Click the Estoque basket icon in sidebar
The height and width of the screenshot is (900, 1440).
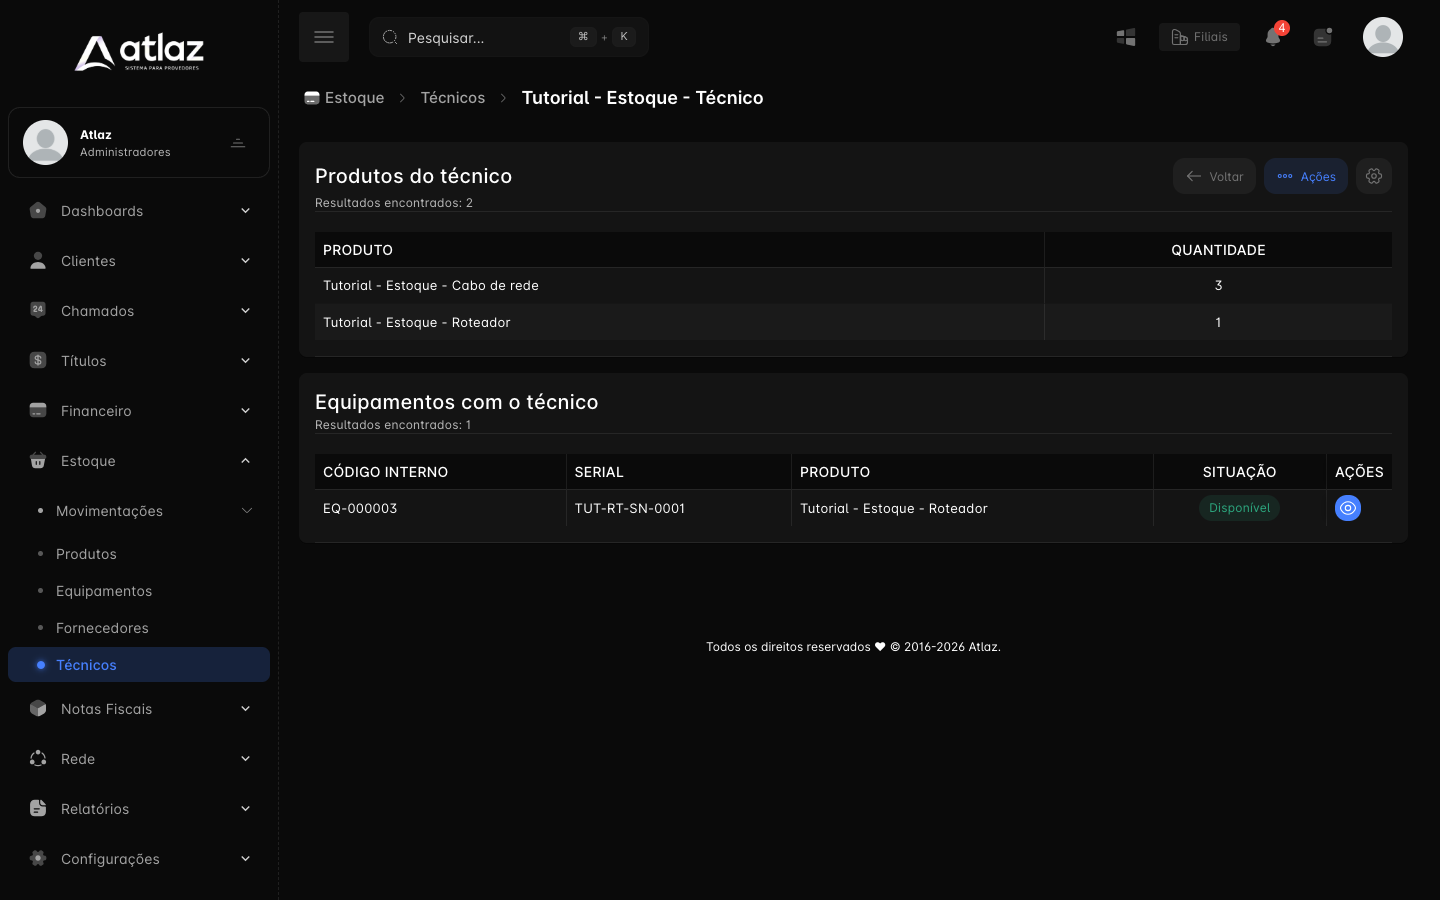tap(38, 460)
